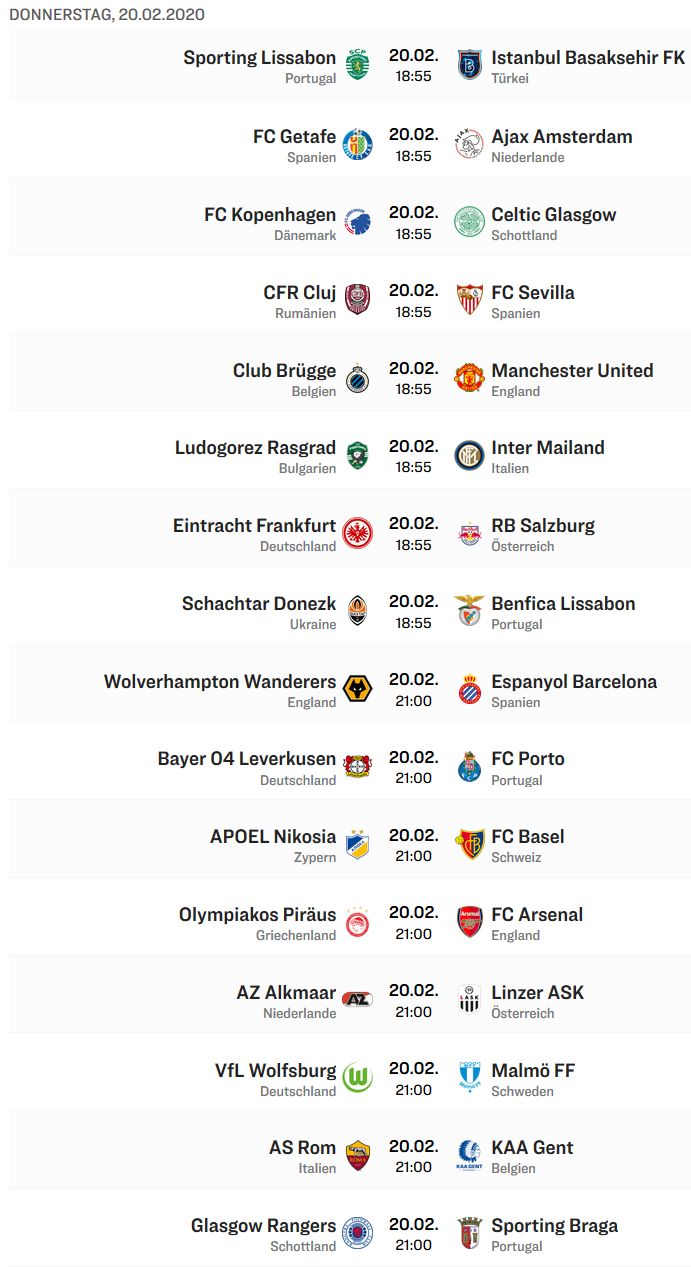Click the Ajax Amsterdam club logo
Screen dimensions: 691x1267
tap(469, 144)
